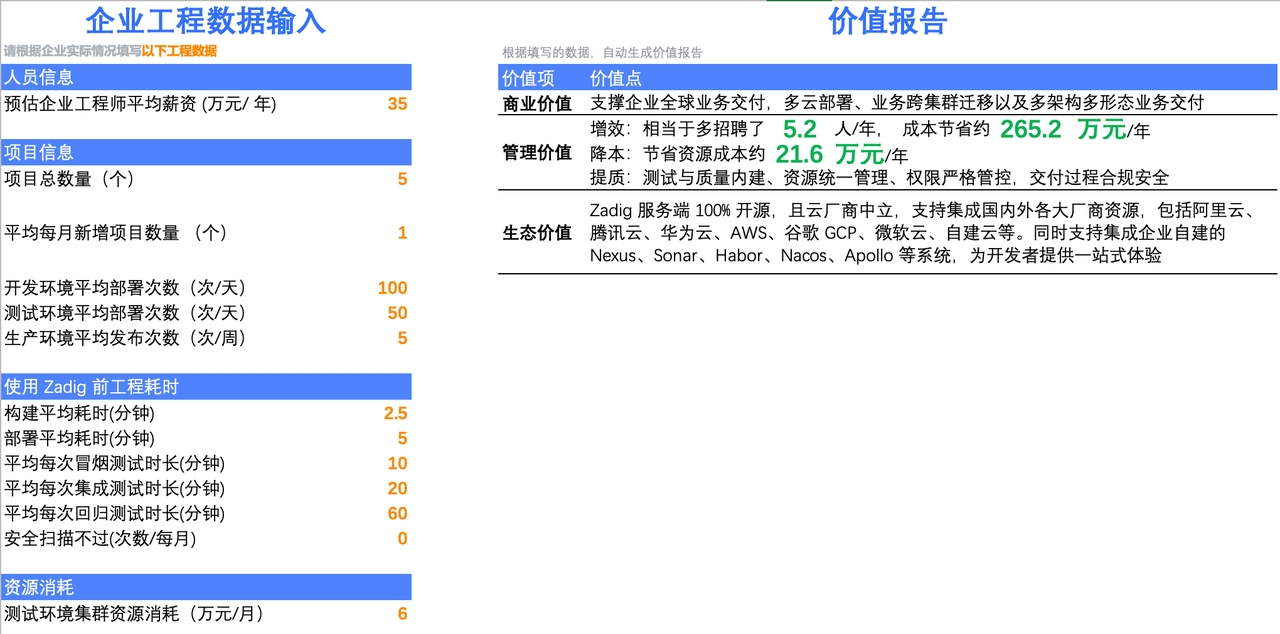The width and height of the screenshot is (1280, 634).
Task: Click the 价值点 column header
Action: pos(616,78)
